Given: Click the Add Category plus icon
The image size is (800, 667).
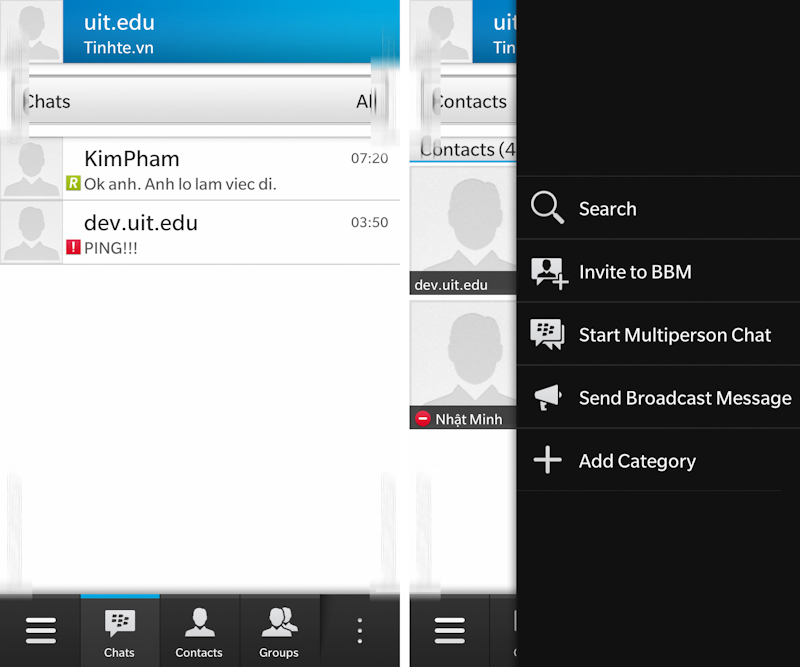Looking at the screenshot, I should [547, 461].
